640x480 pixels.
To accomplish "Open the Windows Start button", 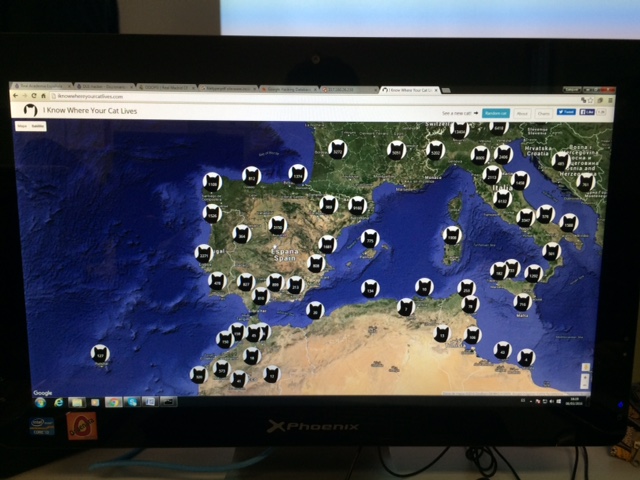I will pos(40,402).
